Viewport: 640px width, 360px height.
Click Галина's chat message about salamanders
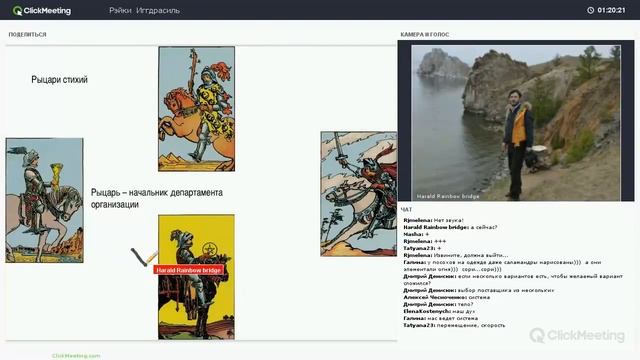502,266
